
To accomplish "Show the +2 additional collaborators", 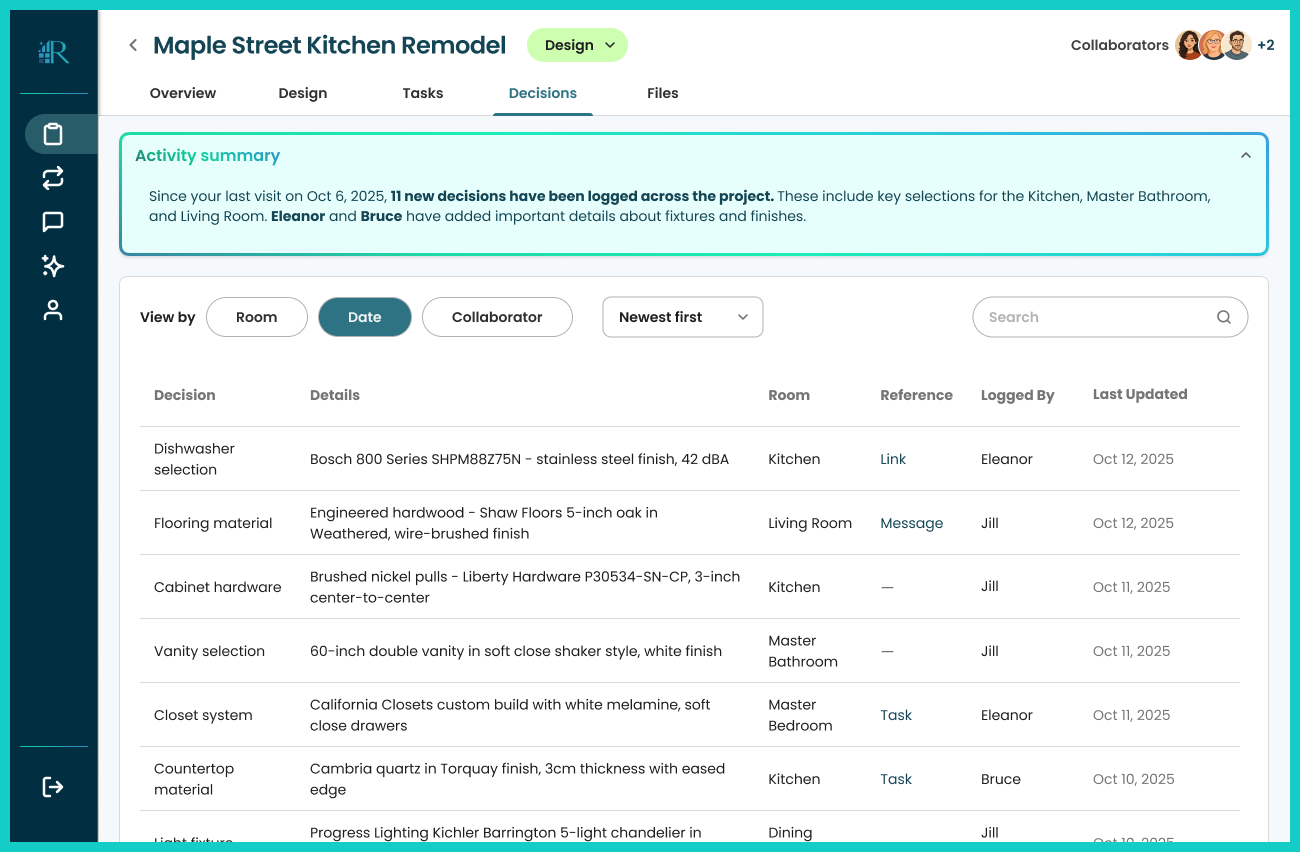I will [1266, 45].
